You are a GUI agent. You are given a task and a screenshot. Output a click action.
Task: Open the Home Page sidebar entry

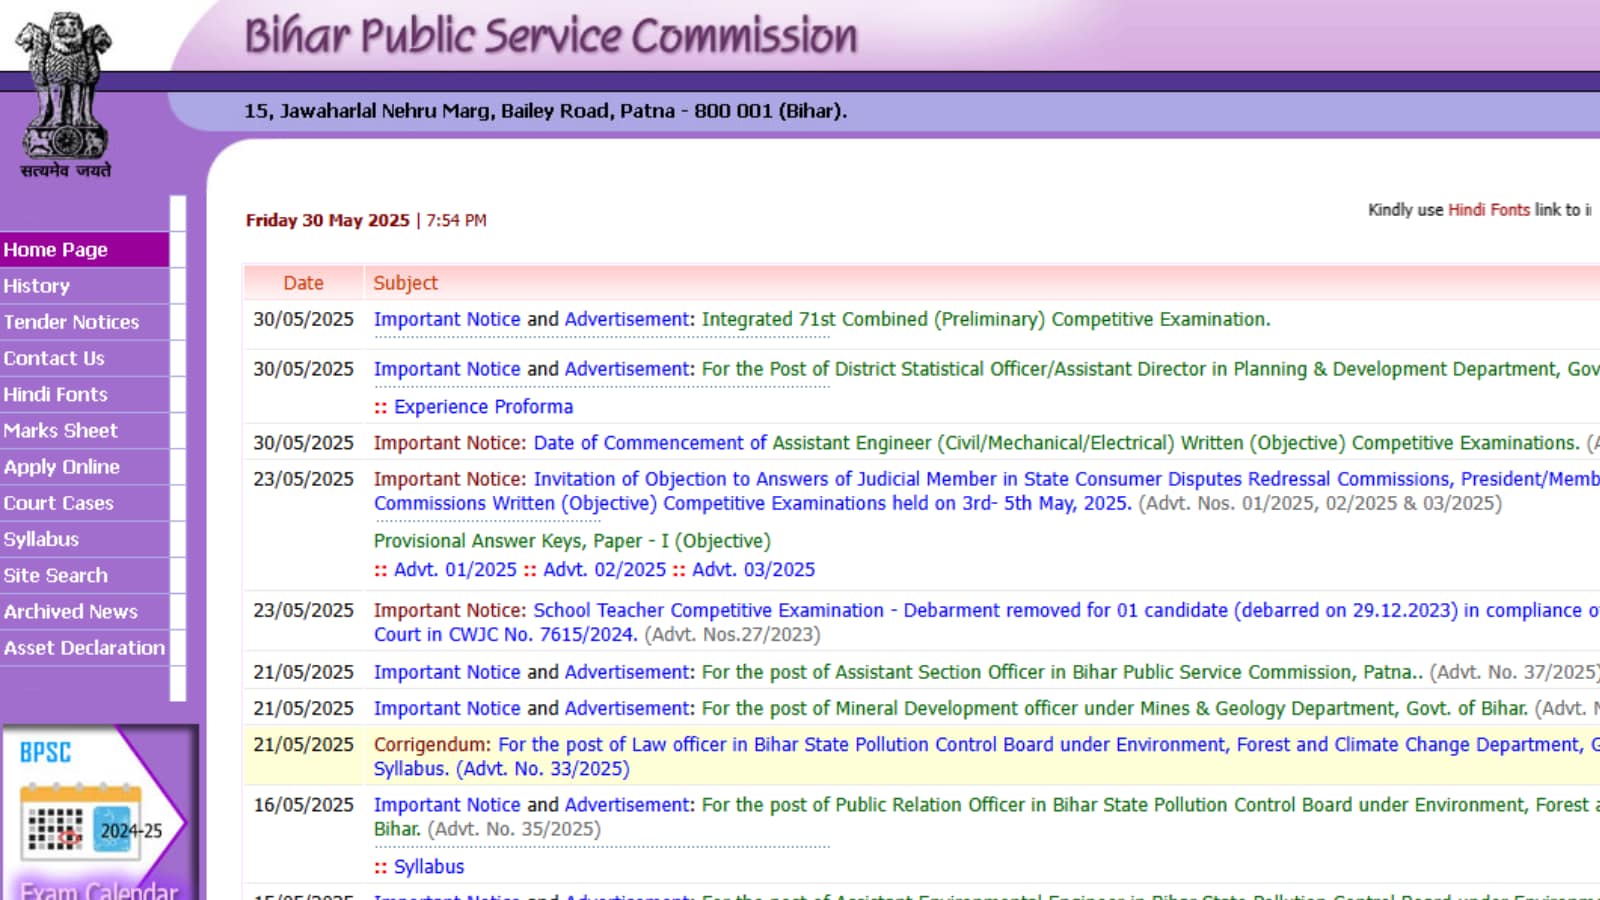[x=54, y=249]
